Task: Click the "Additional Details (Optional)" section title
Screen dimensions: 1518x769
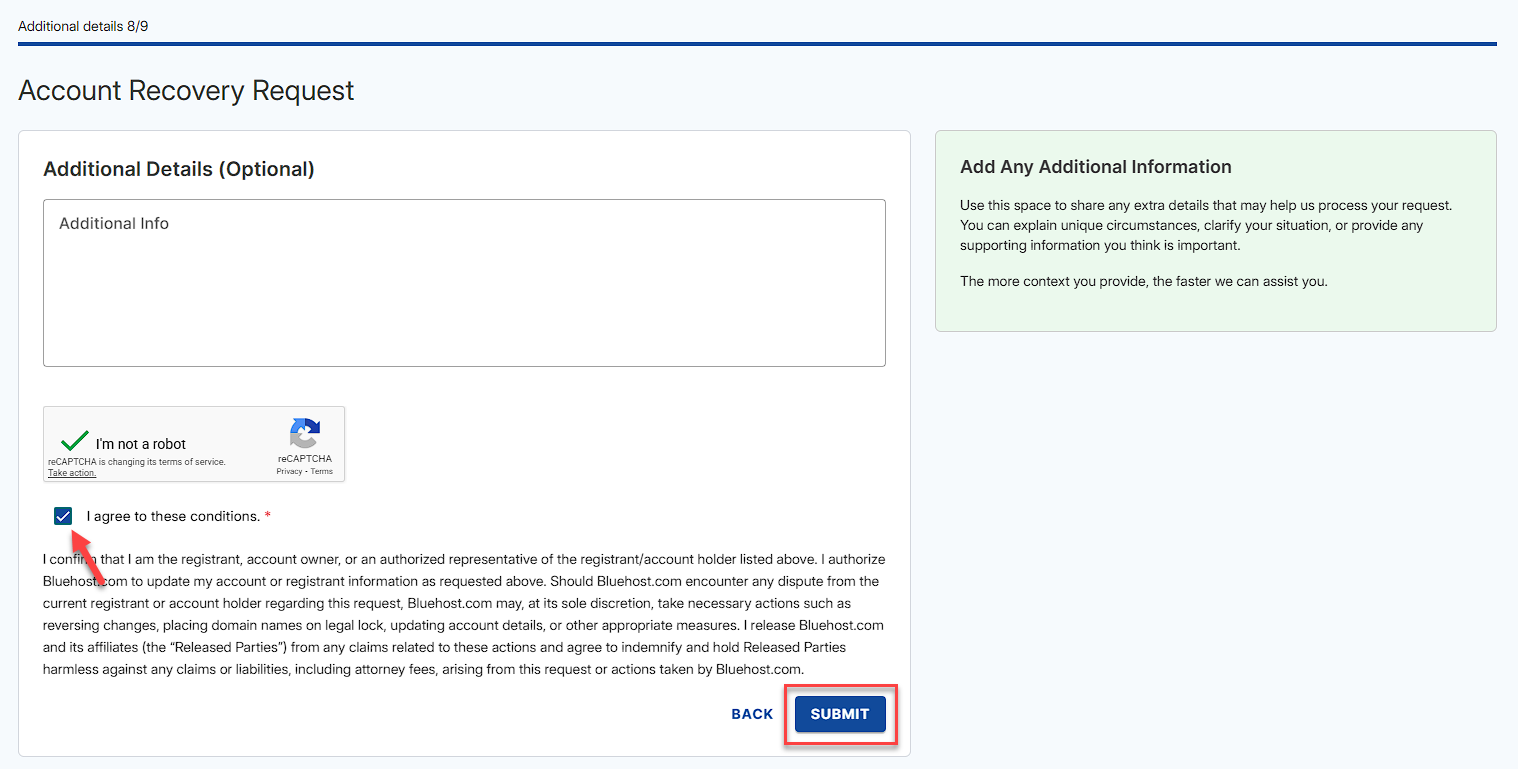Action: (x=178, y=169)
